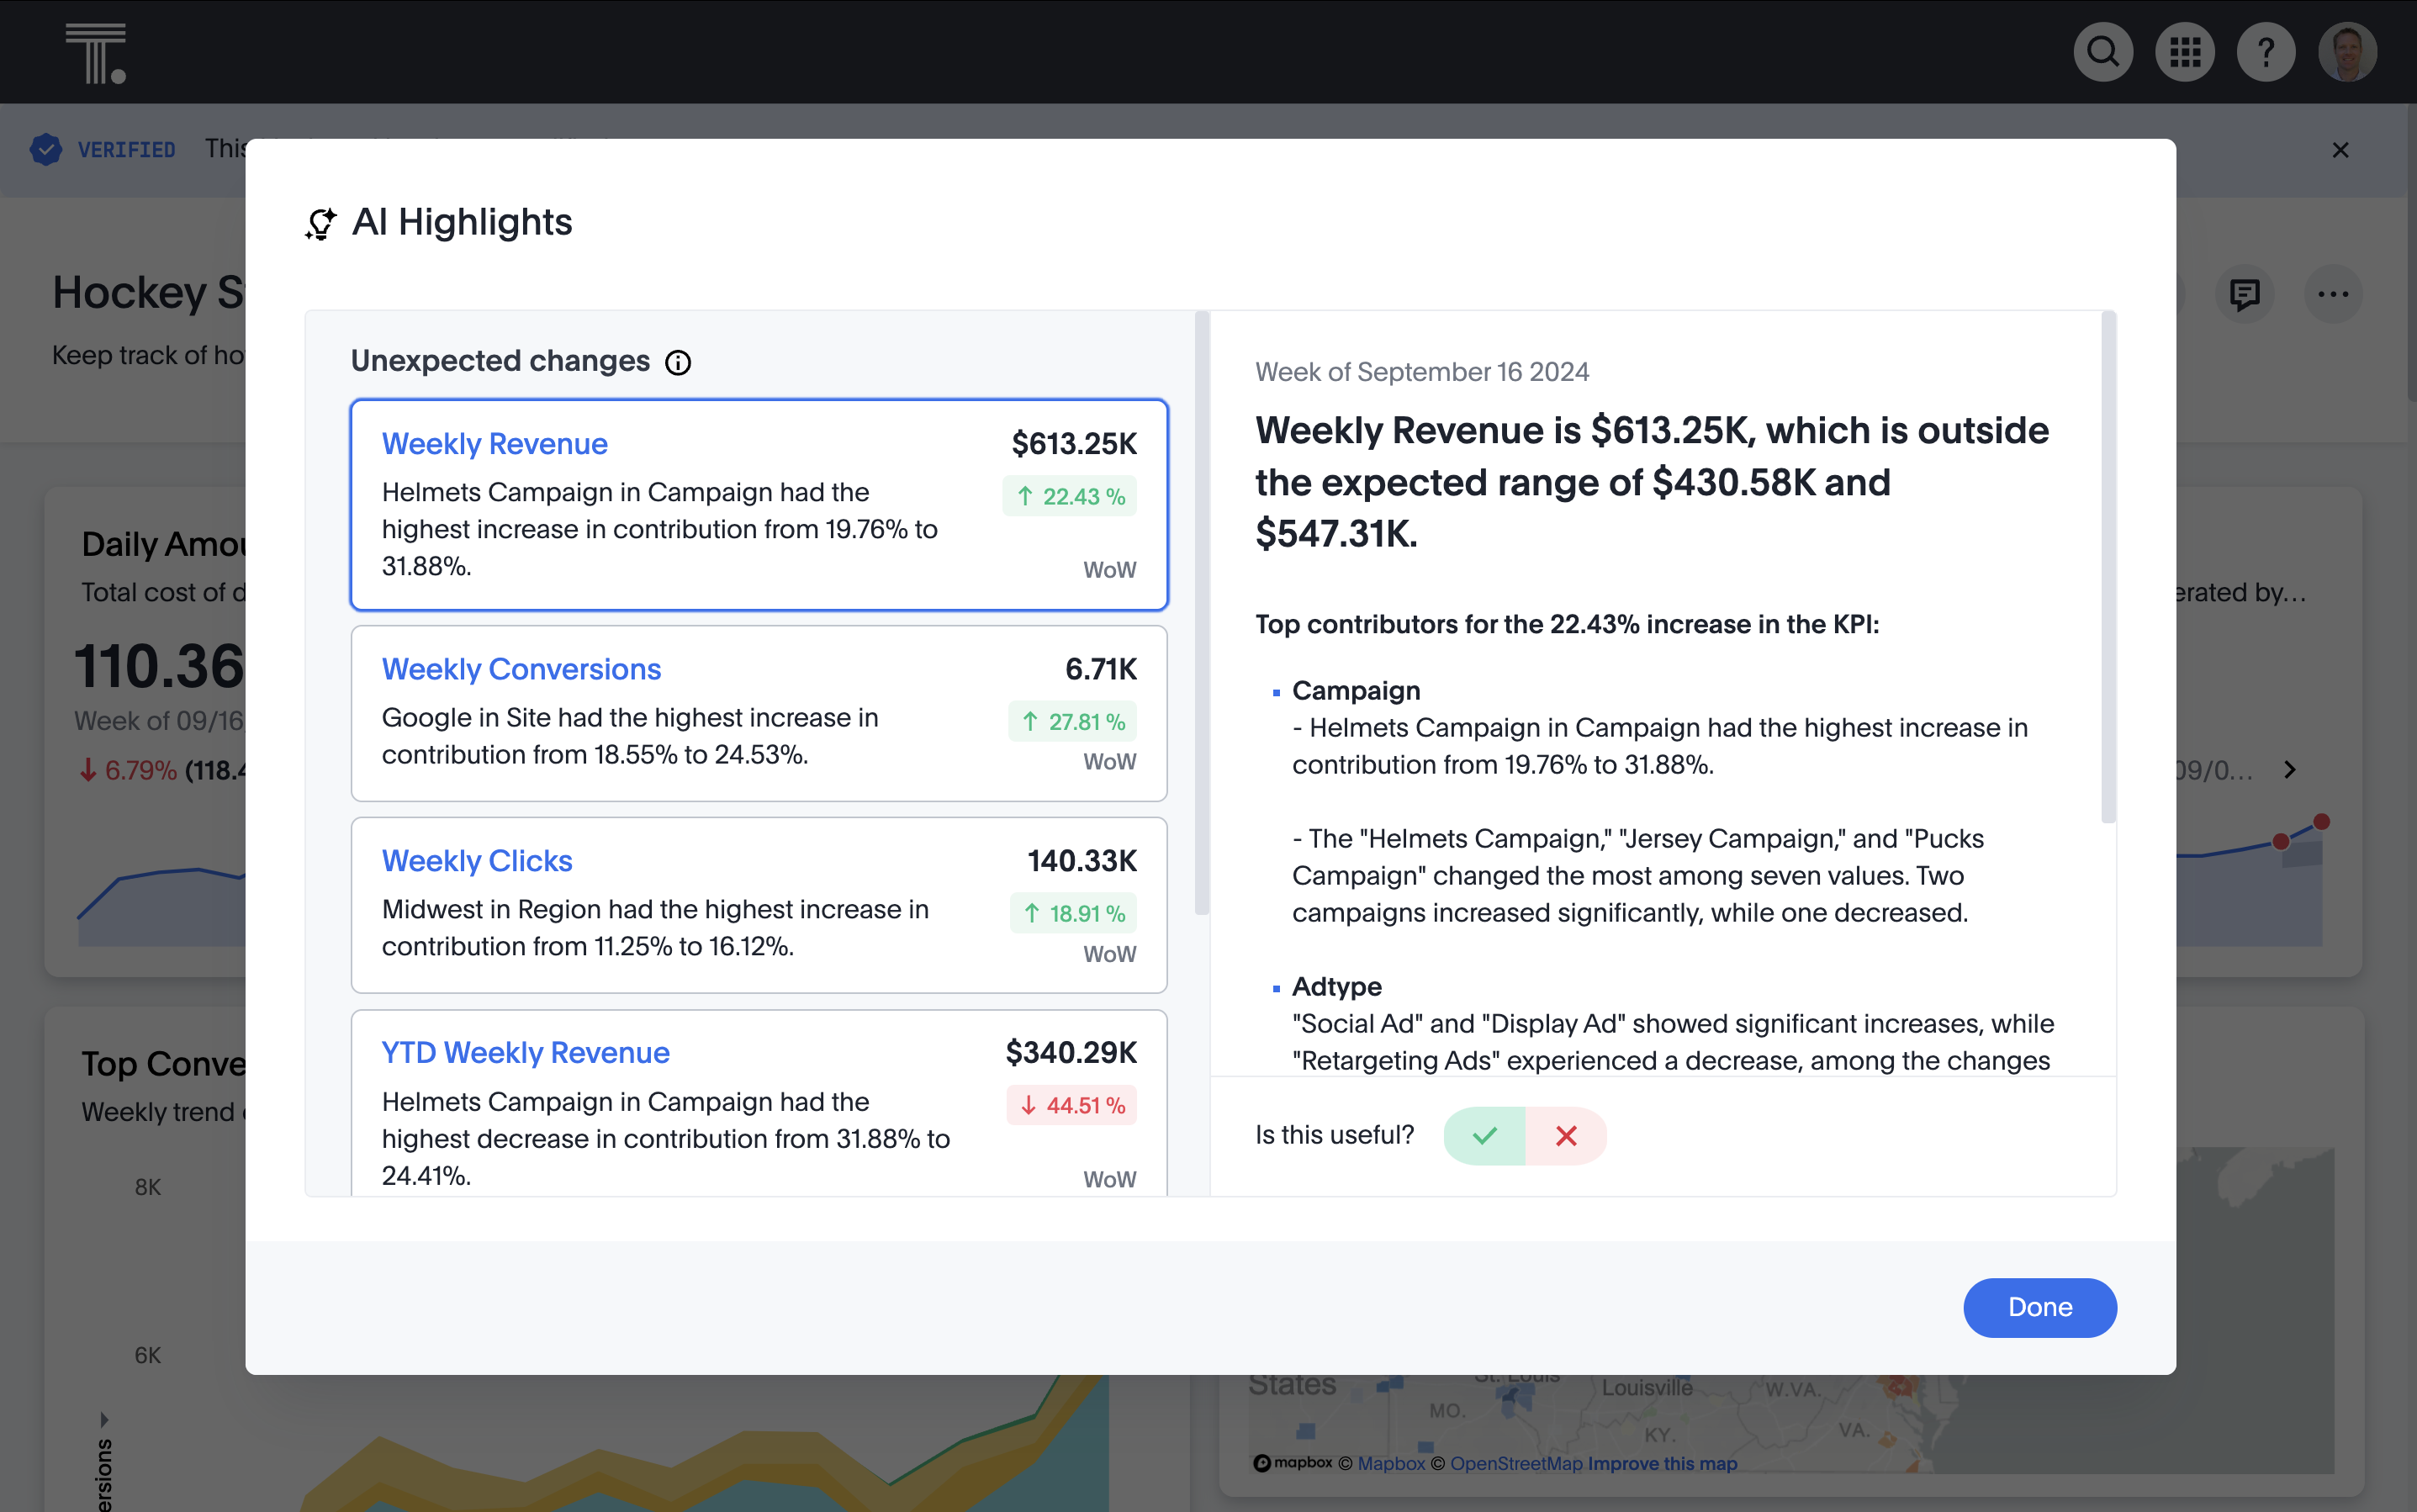Click the Weekly Revenue headline text
The width and height of the screenshot is (2417, 1512).
[1652, 481]
